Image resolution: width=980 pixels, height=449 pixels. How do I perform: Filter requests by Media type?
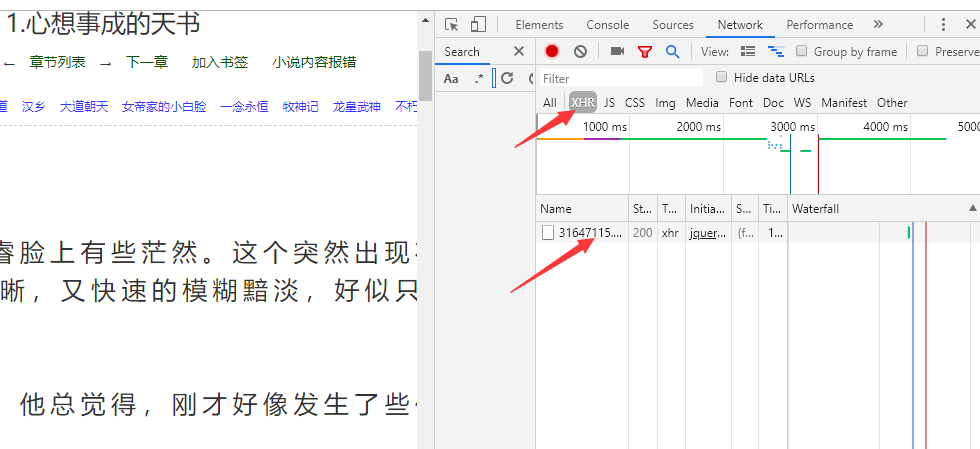tap(702, 103)
